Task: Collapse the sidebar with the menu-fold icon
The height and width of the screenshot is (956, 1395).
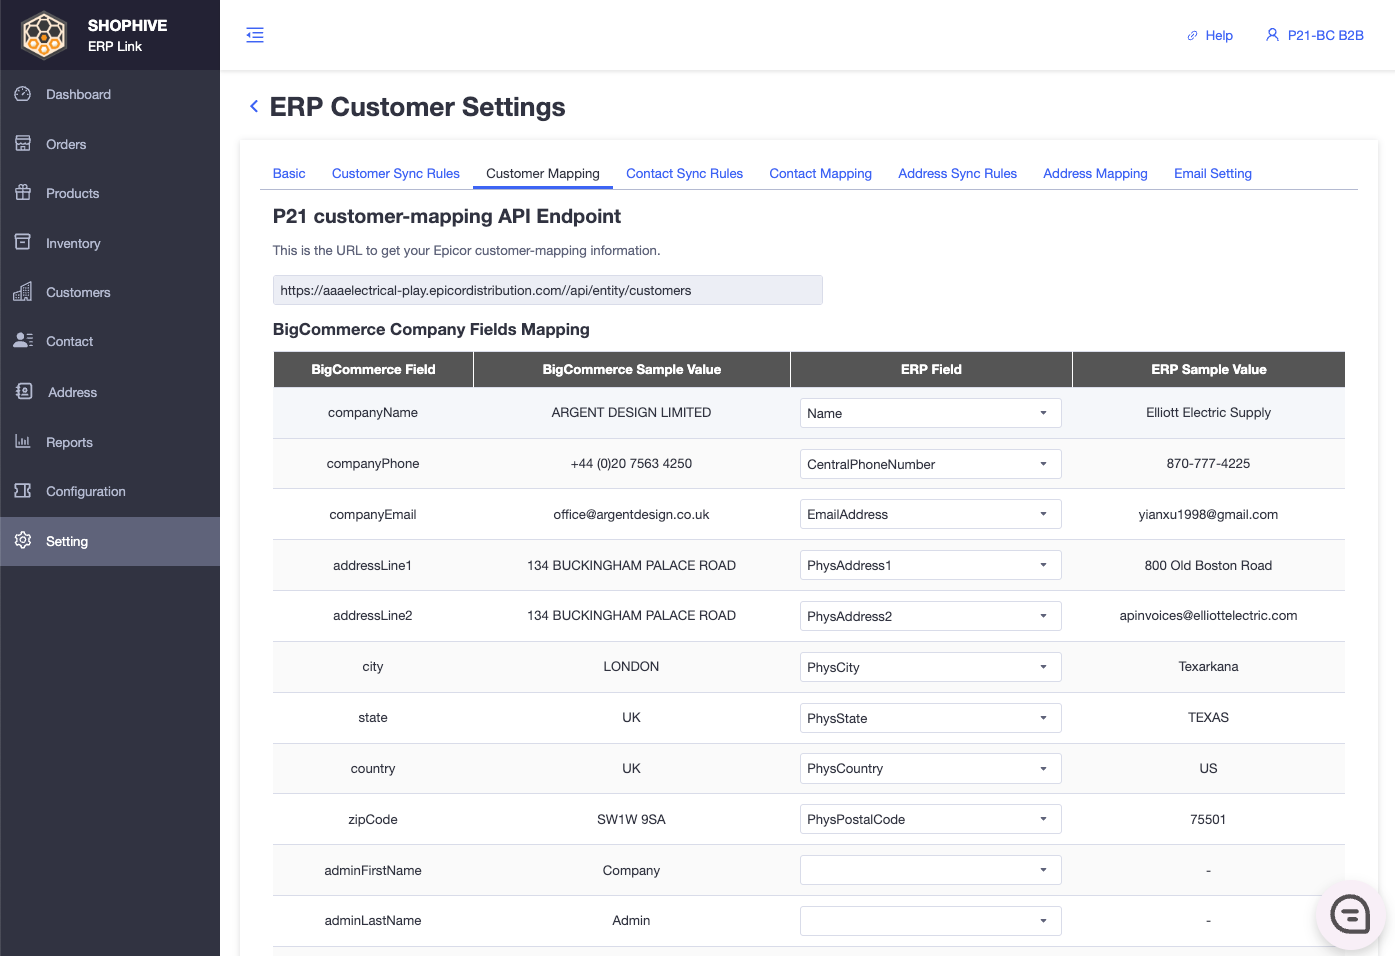Action: (x=255, y=35)
